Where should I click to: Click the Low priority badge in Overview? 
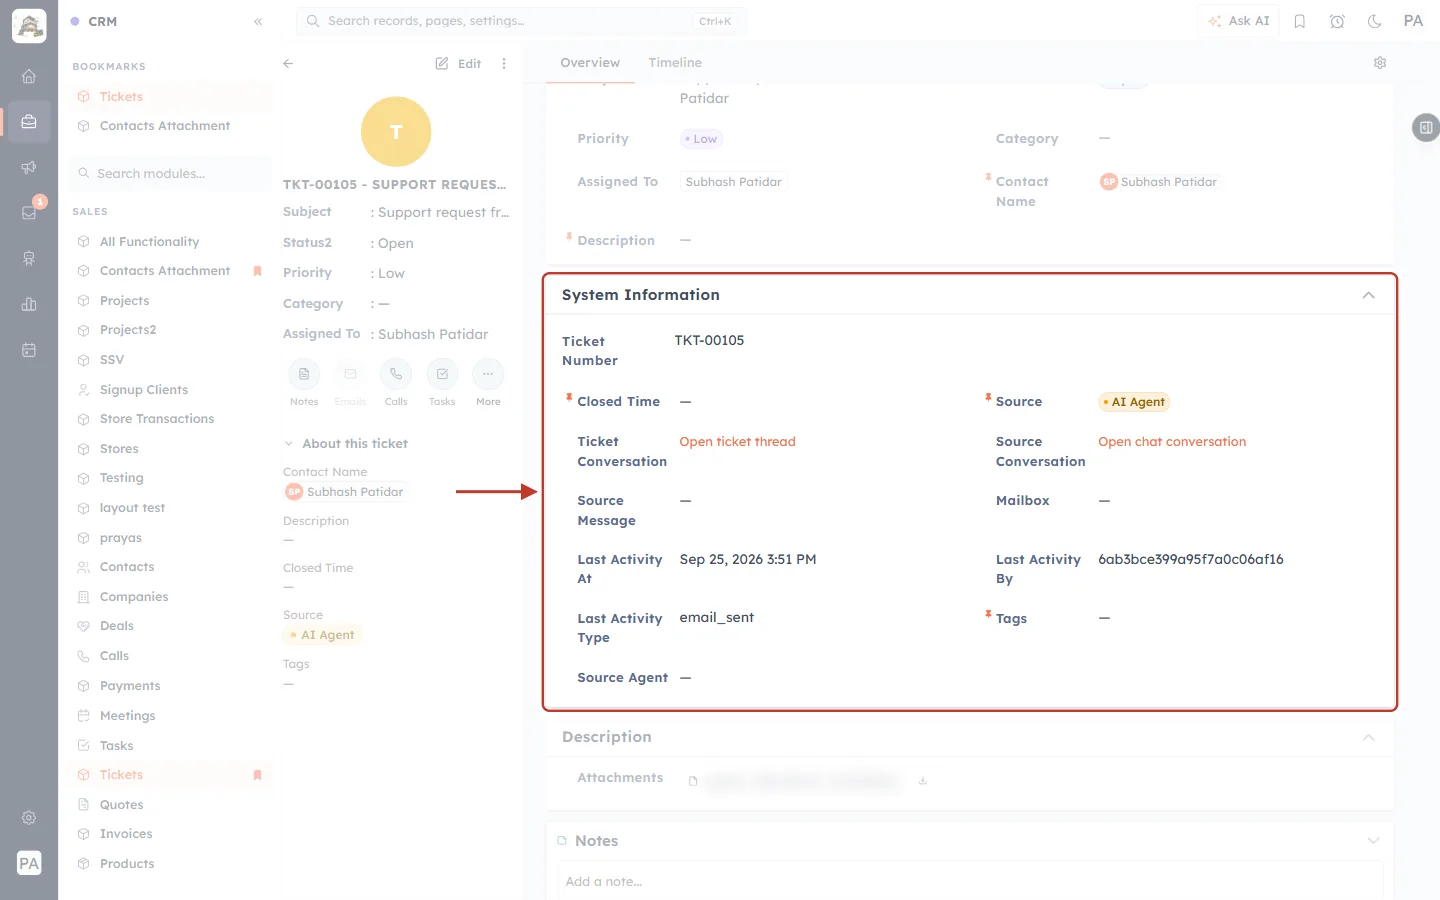[701, 139]
